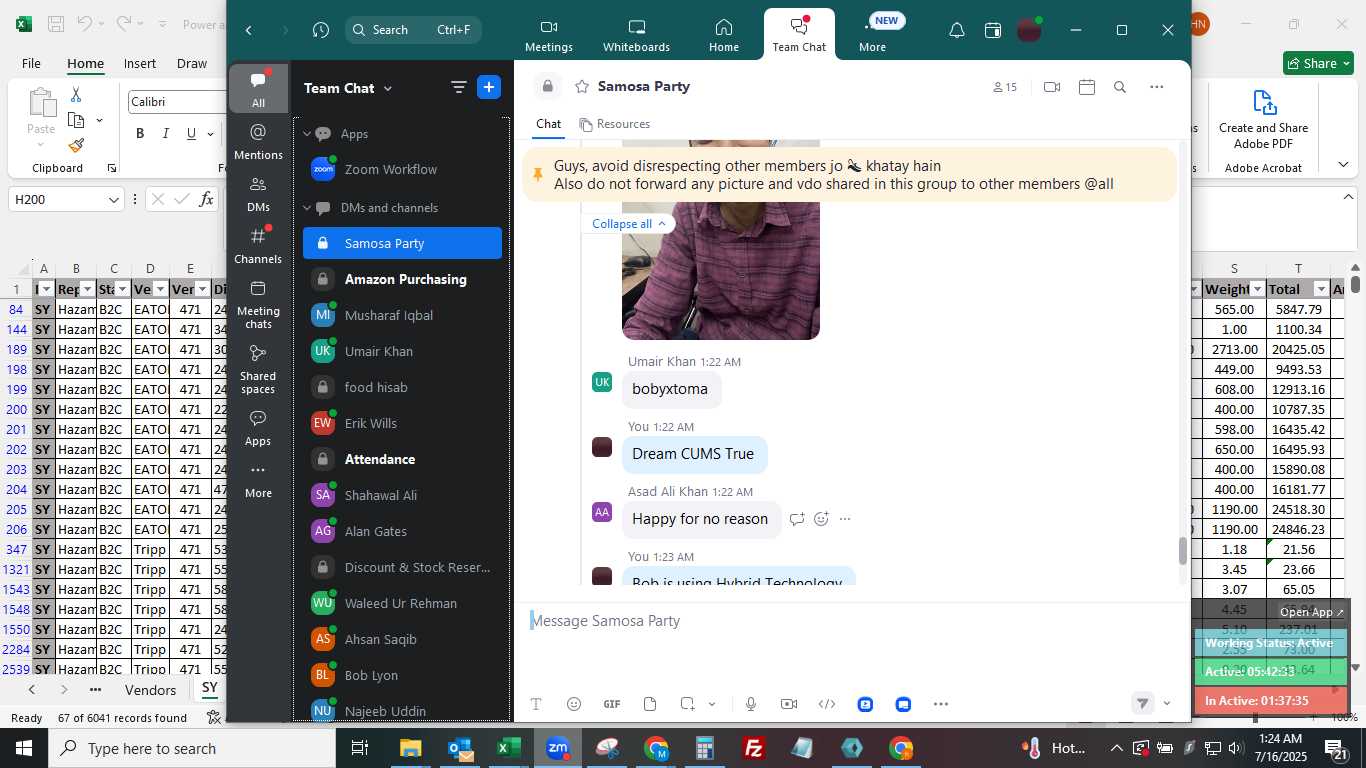Open Shared spaces in sidebar
Screen dimensions: 1366x768
(258, 369)
